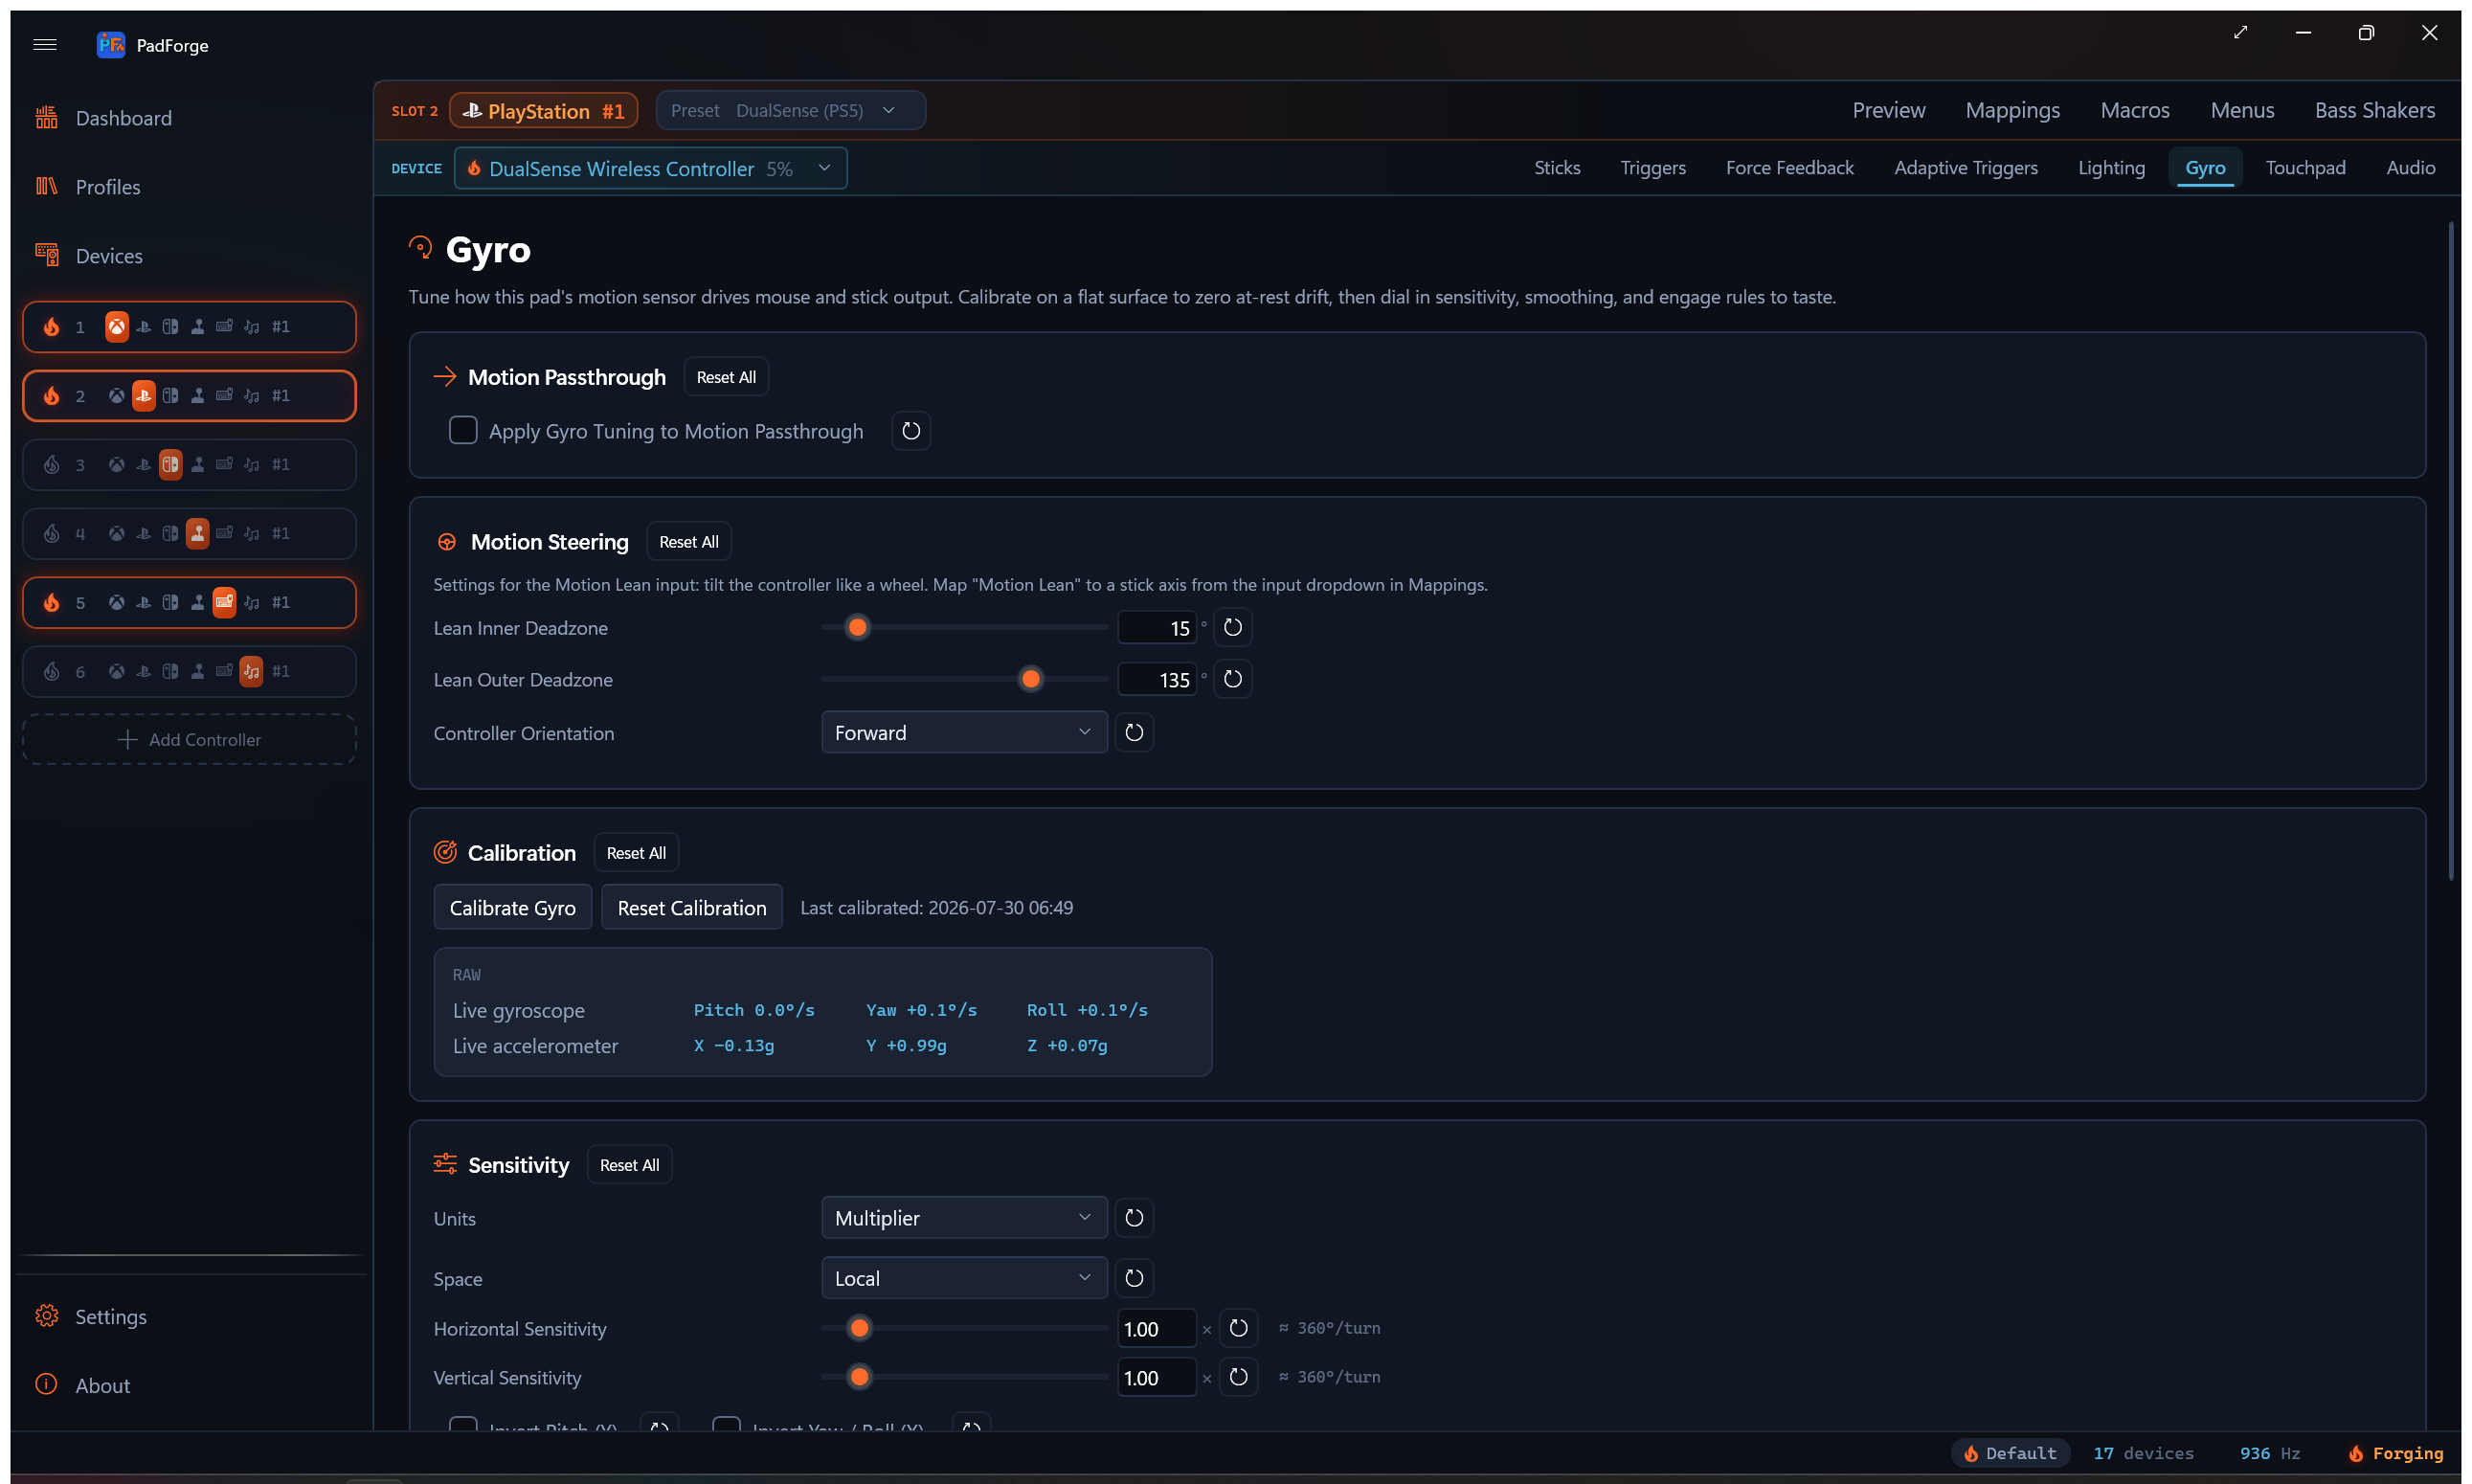Reset the Horizontal Sensitivity value
This screenshot has width=2472, height=1484.
tap(1238, 1328)
